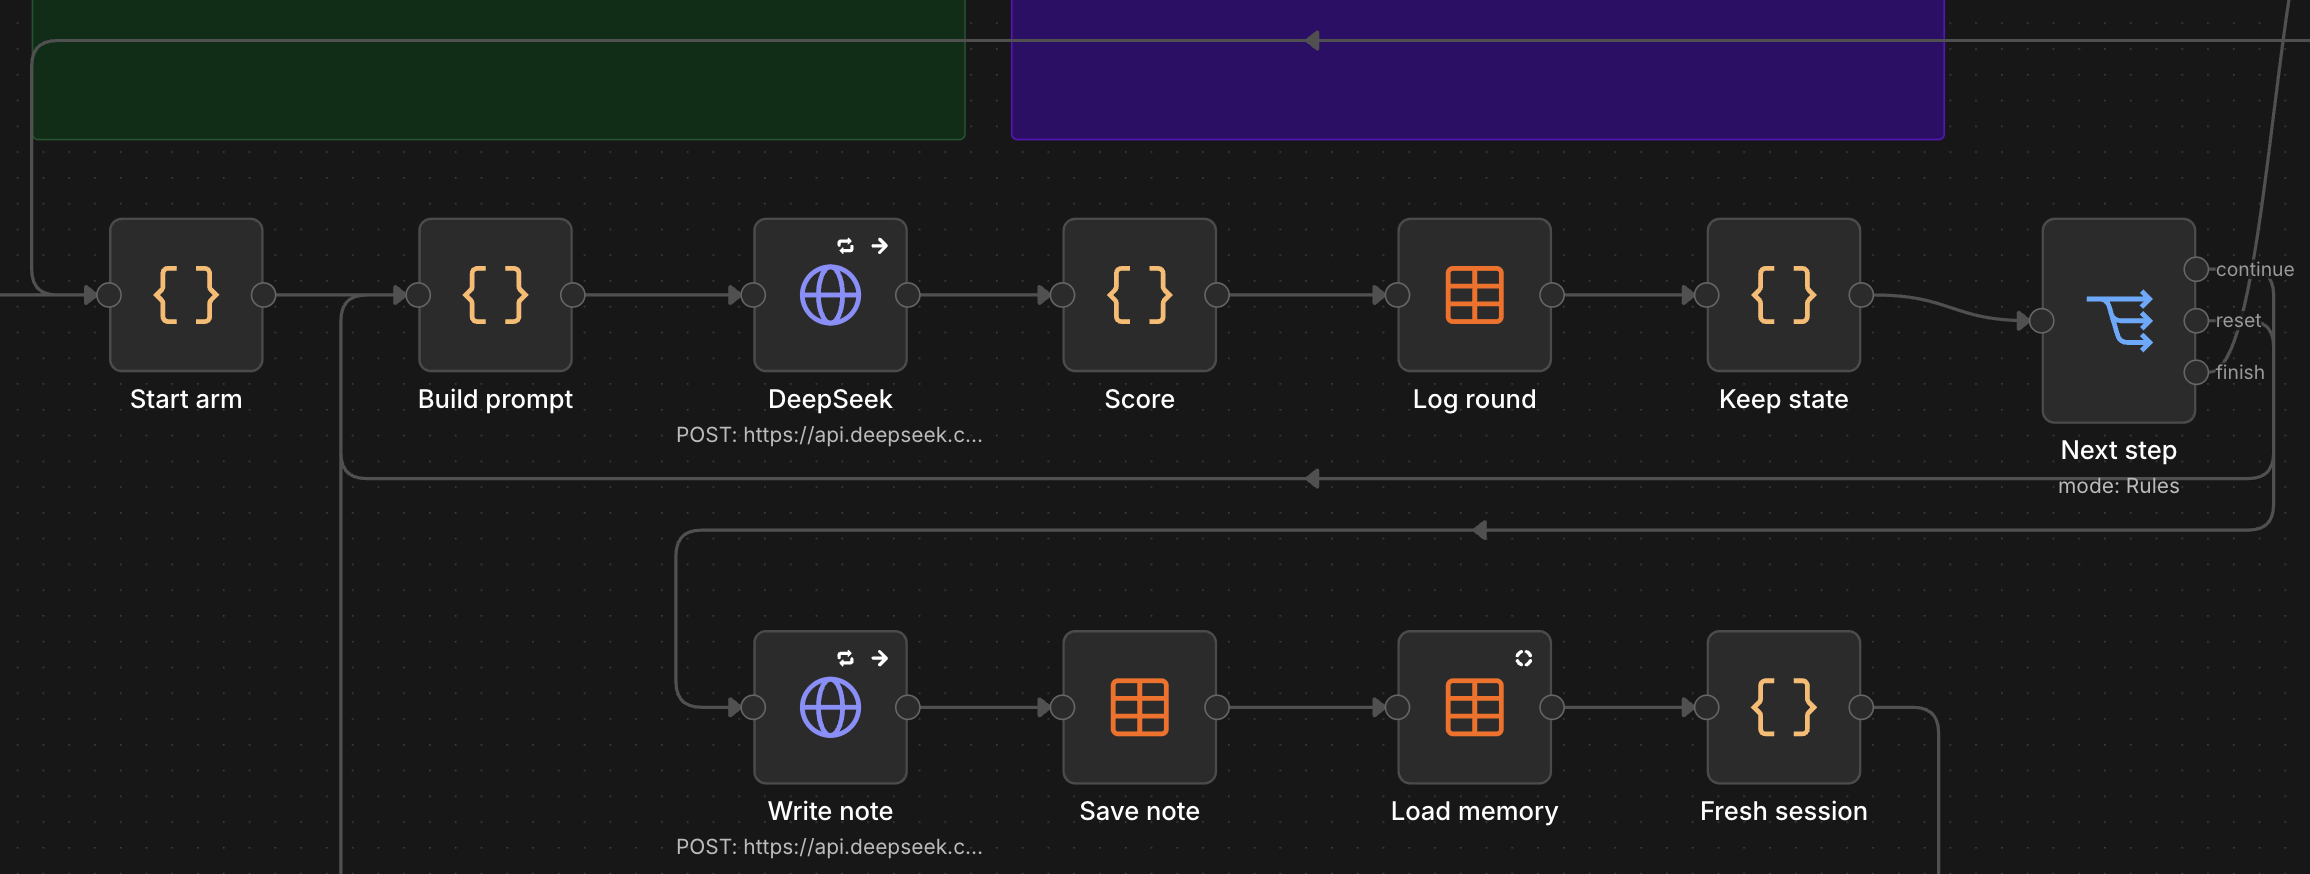Image resolution: width=2310 pixels, height=874 pixels.
Task: Open the Next step switch node icon
Action: (2119, 321)
